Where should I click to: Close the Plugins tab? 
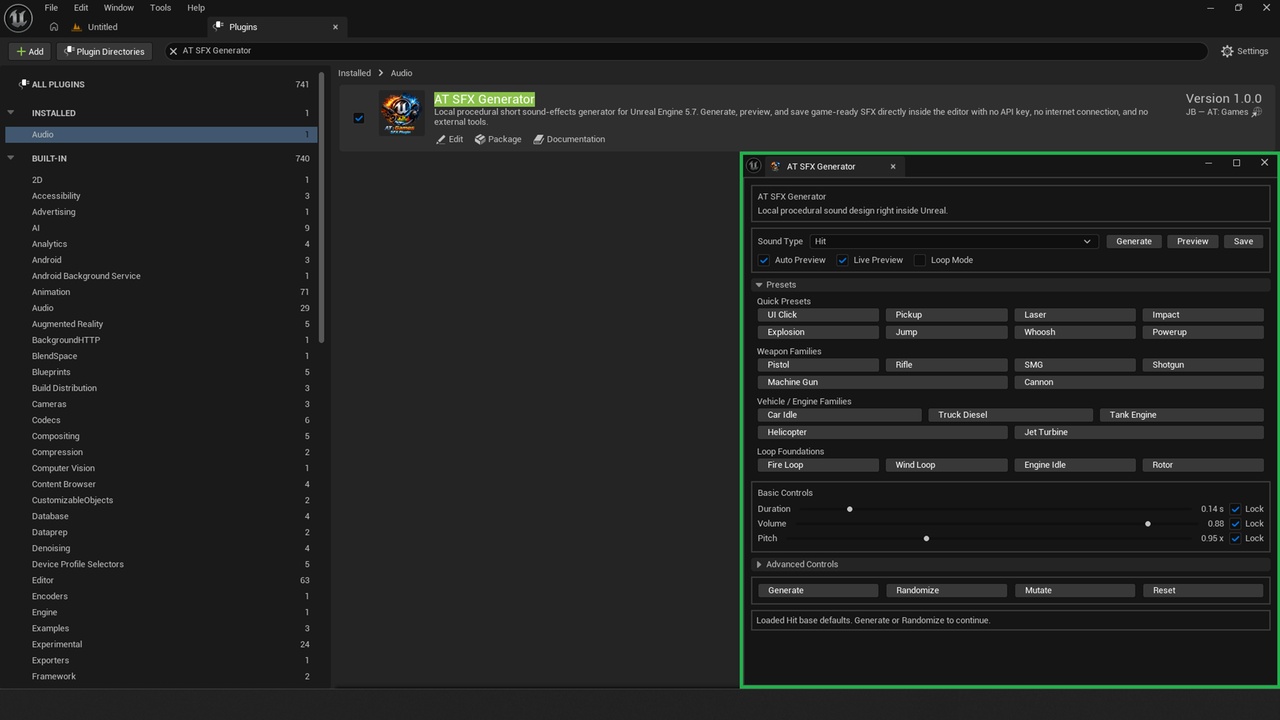point(335,27)
